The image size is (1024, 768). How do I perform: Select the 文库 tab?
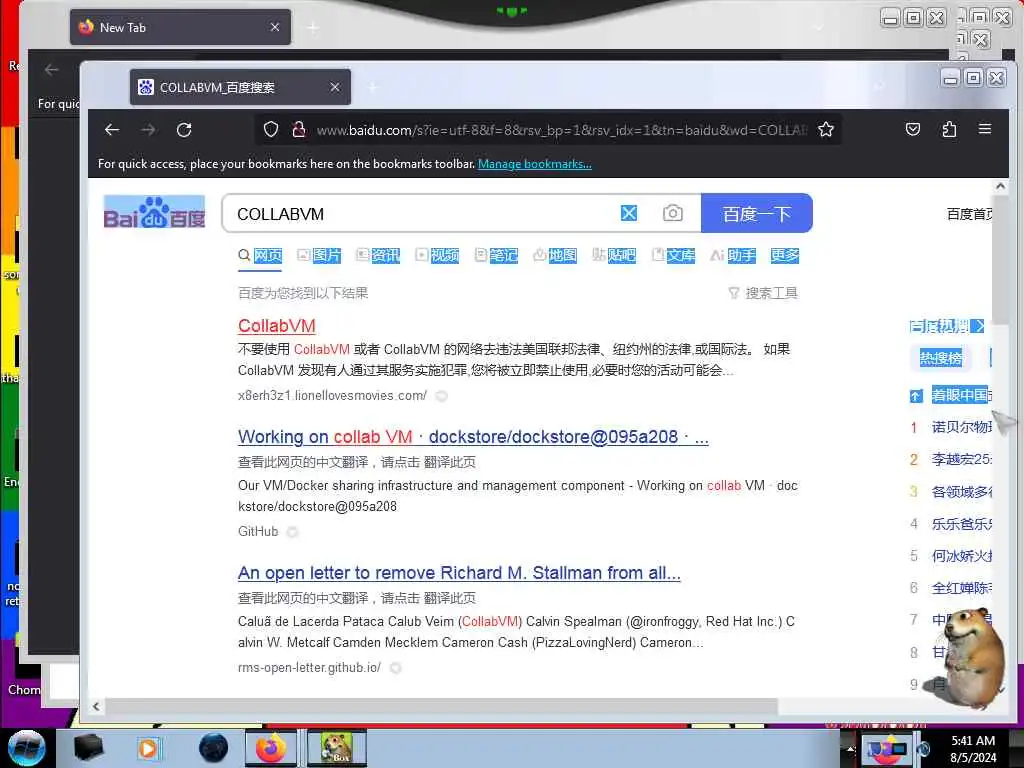click(x=673, y=255)
